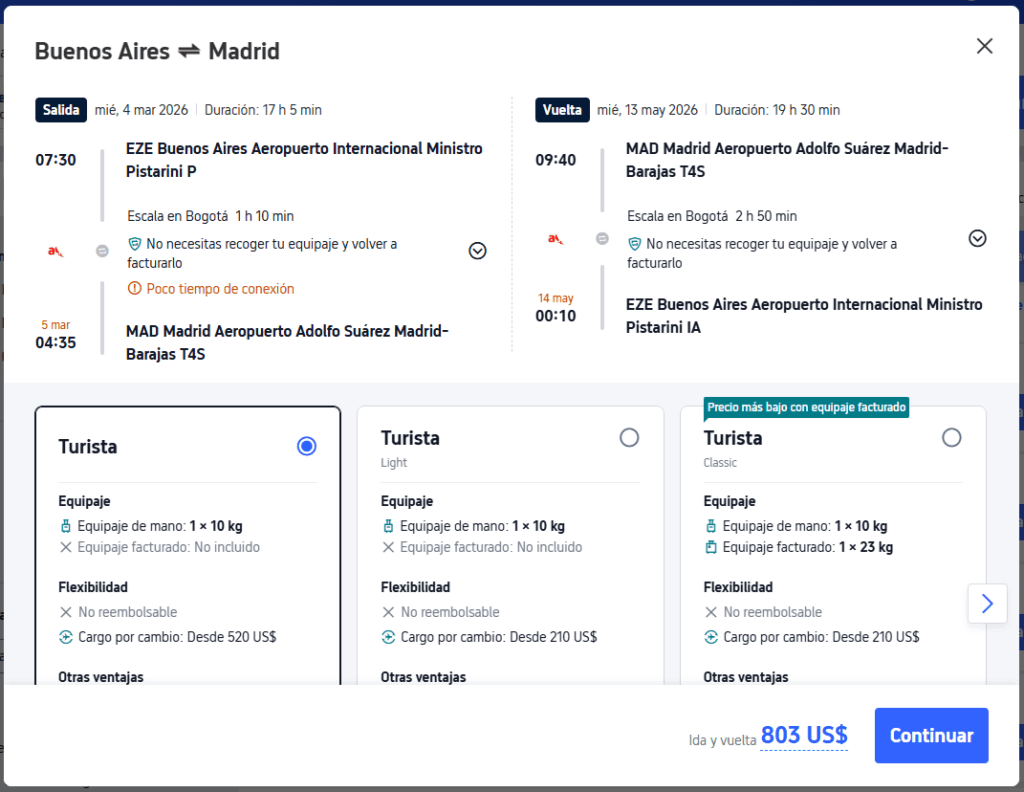1024x792 pixels.
Task: Expand return Bogotá layover details
Action: coord(978,238)
